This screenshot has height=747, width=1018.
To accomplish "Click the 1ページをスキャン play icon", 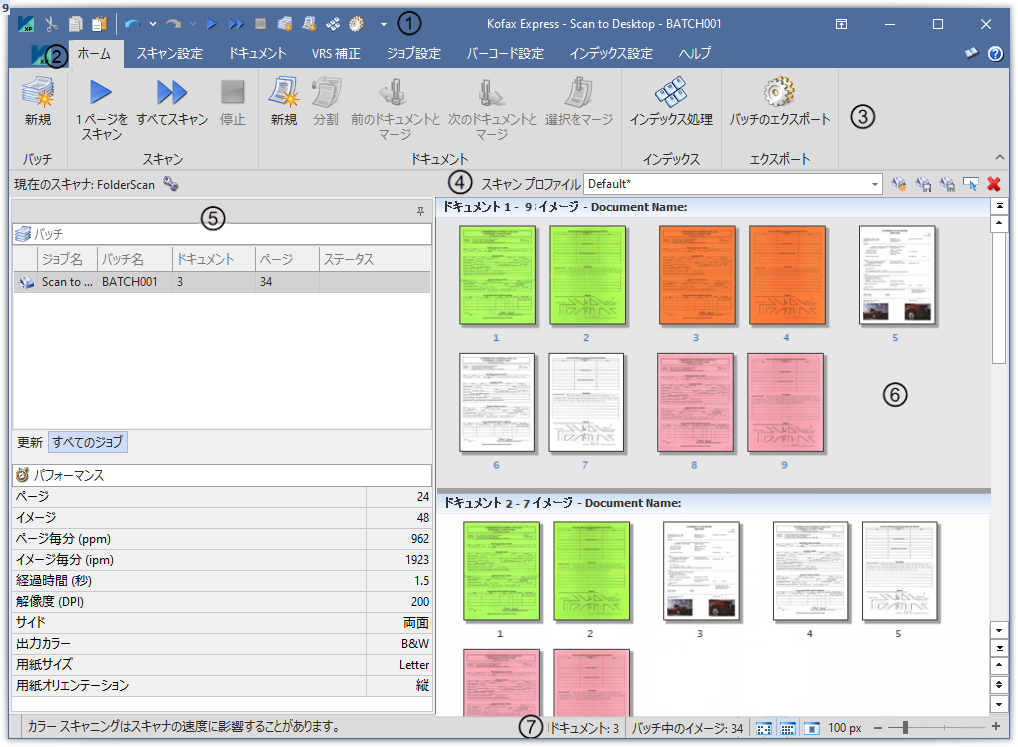I will [102, 92].
